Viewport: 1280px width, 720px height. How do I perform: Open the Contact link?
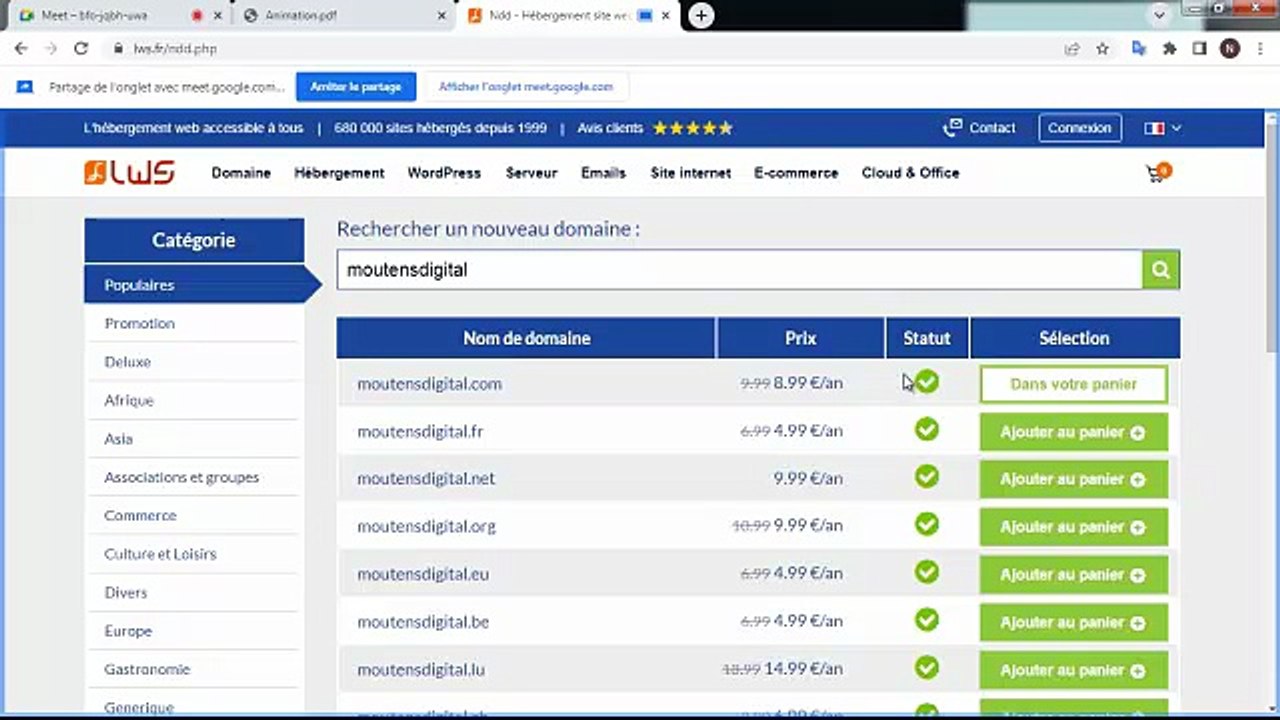pyautogui.click(x=980, y=128)
